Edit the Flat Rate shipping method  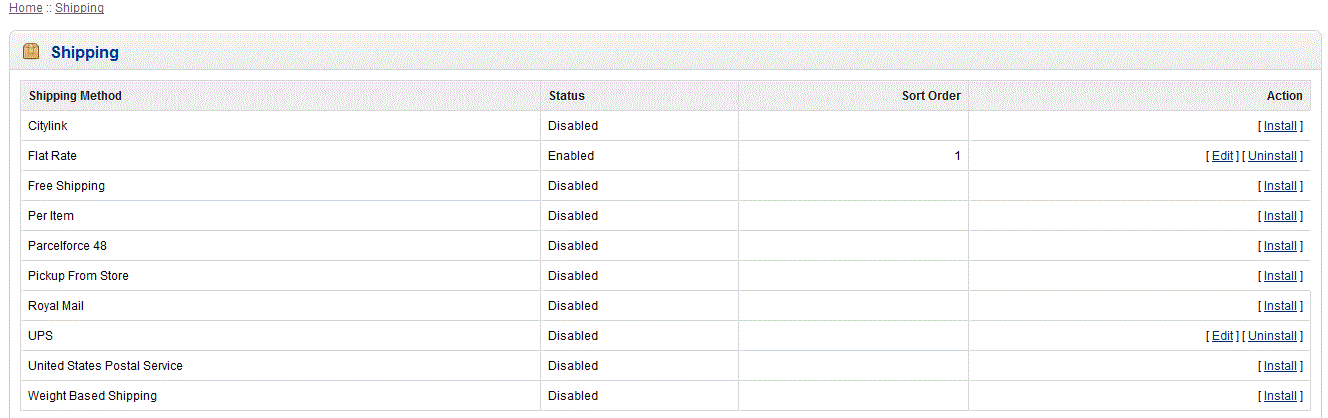tap(1222, 156)
